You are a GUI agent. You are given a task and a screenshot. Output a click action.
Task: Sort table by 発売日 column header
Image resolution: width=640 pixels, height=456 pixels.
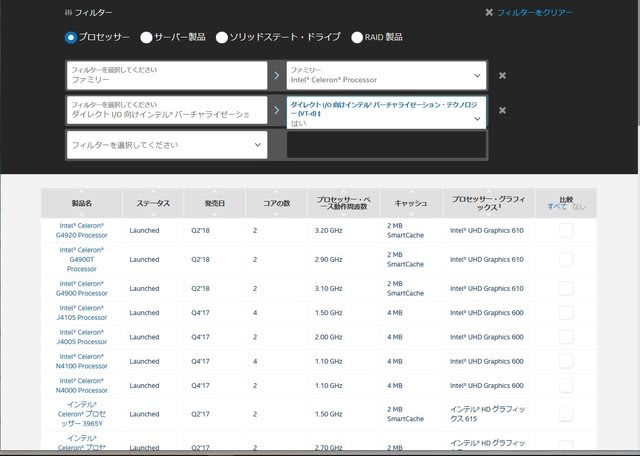pos(215,203)
